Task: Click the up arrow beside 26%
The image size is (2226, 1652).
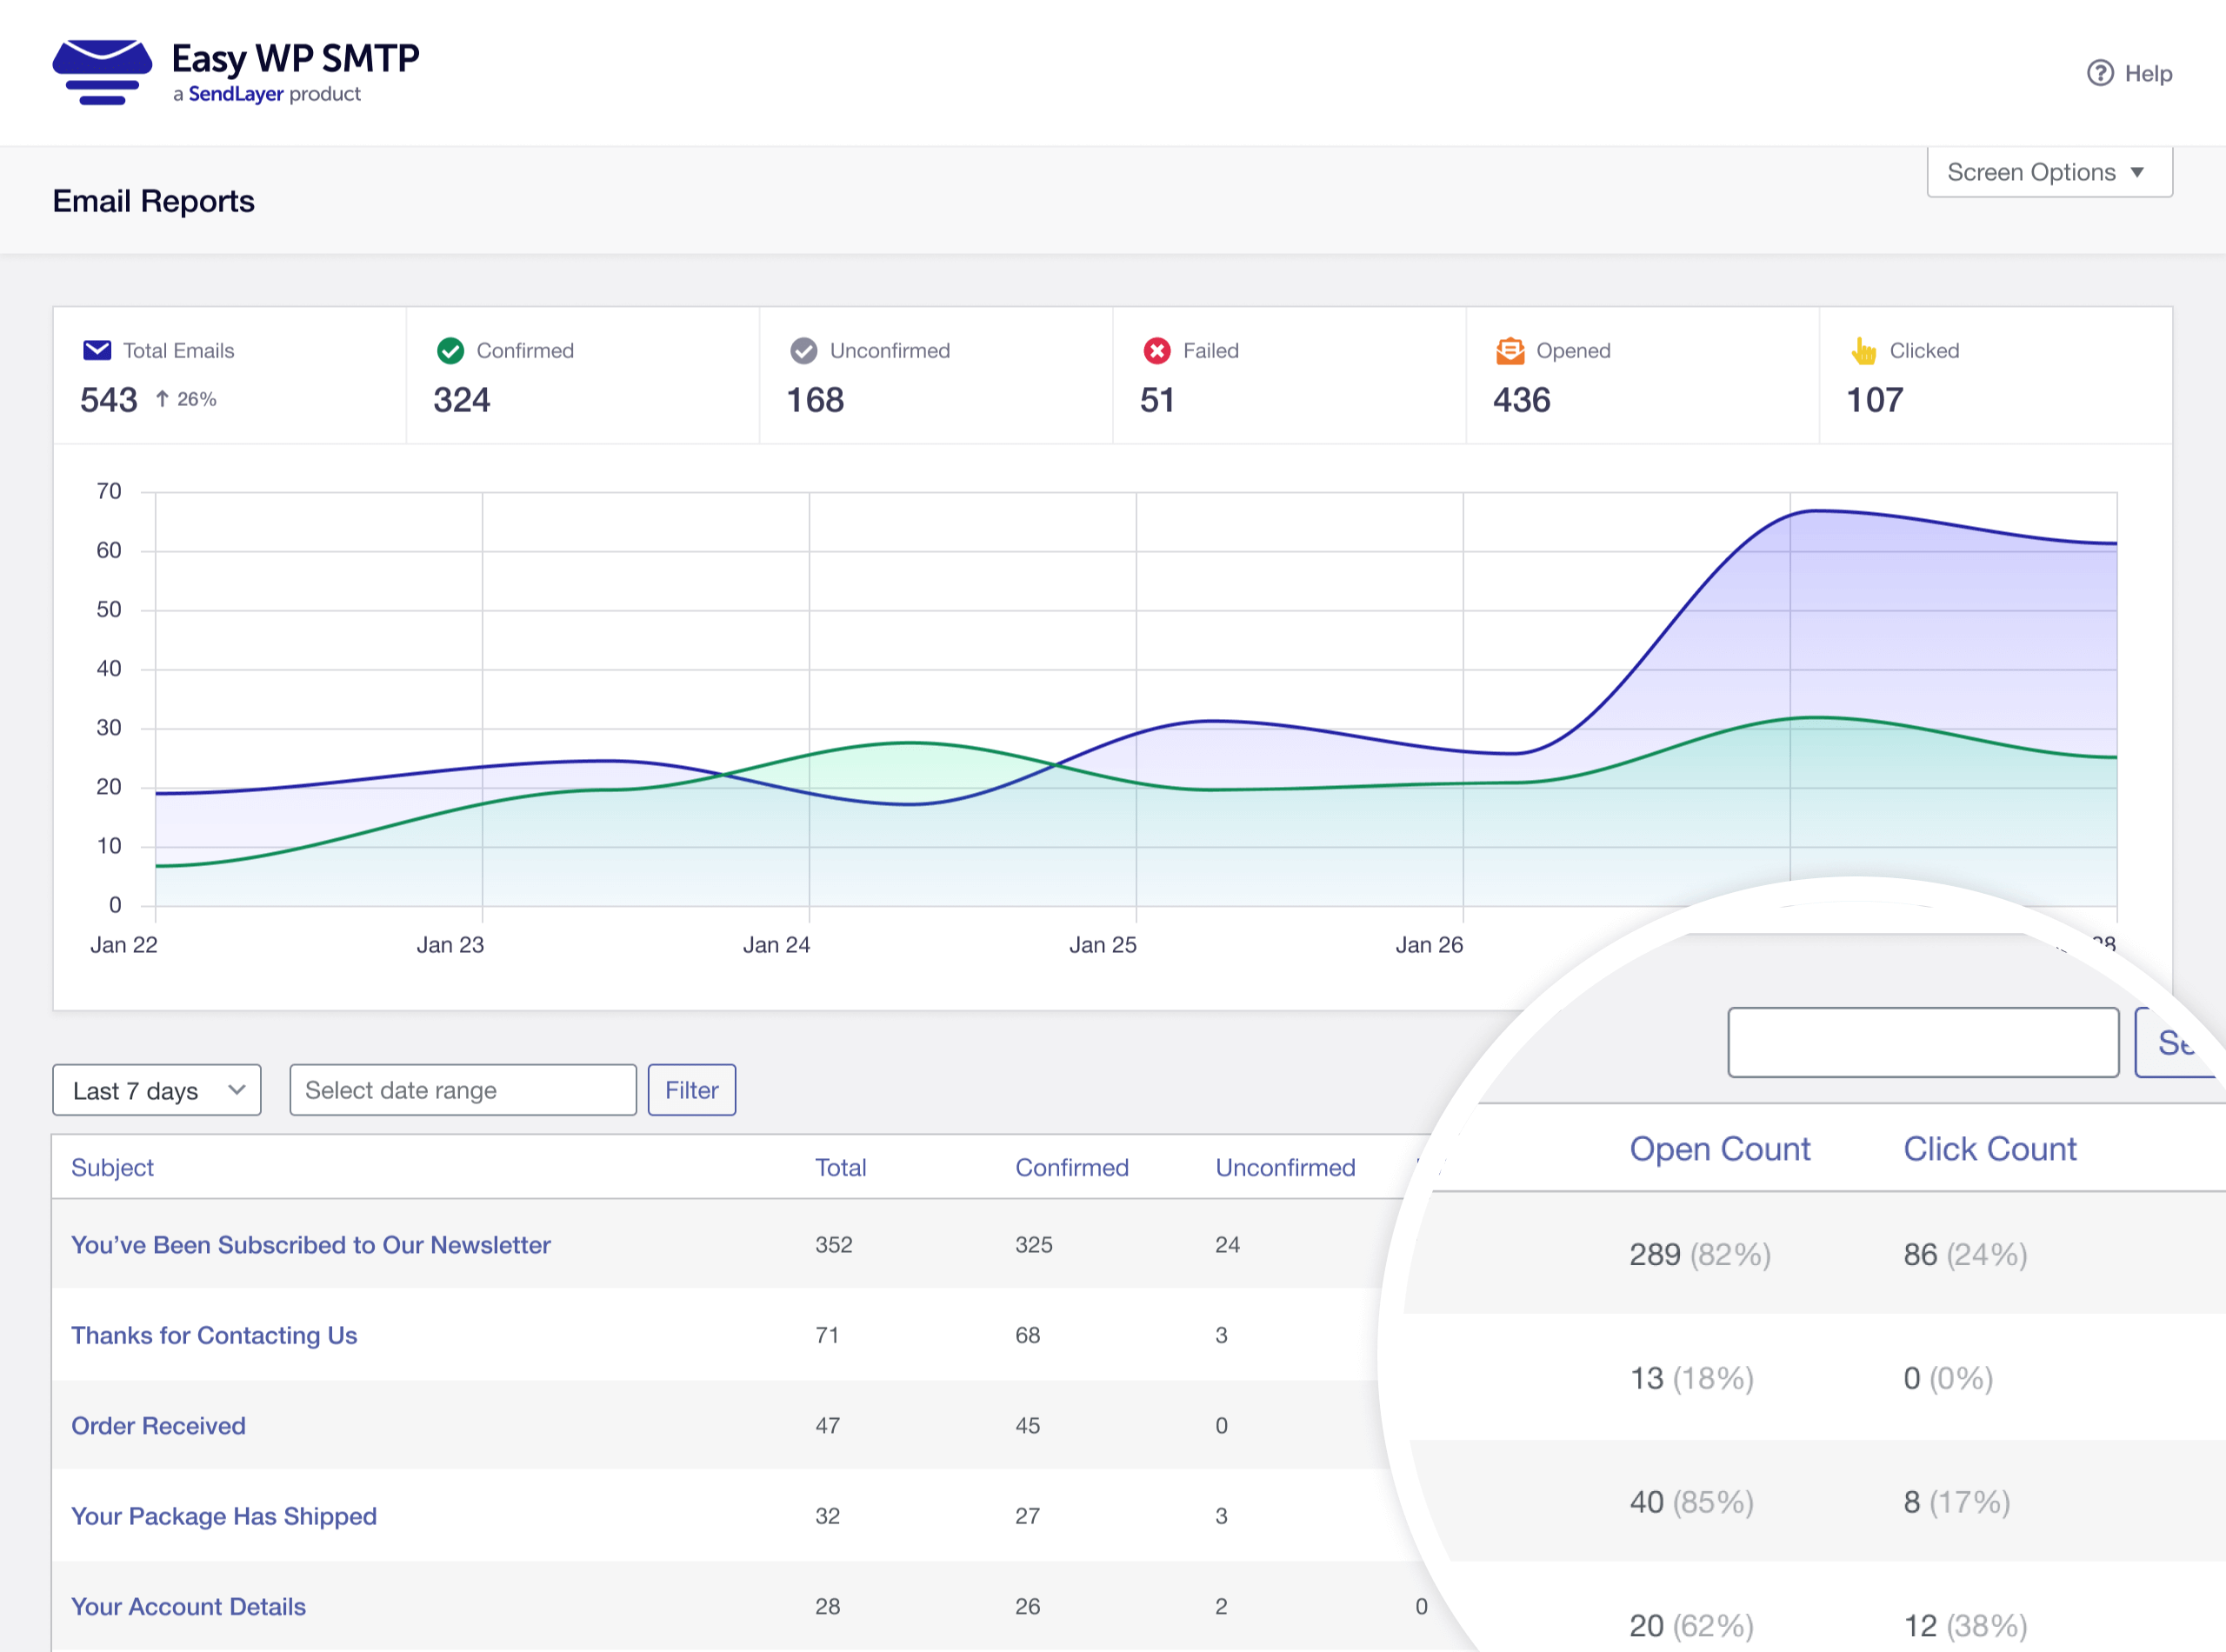Action: pyautogui.click(x=162, y=399)
